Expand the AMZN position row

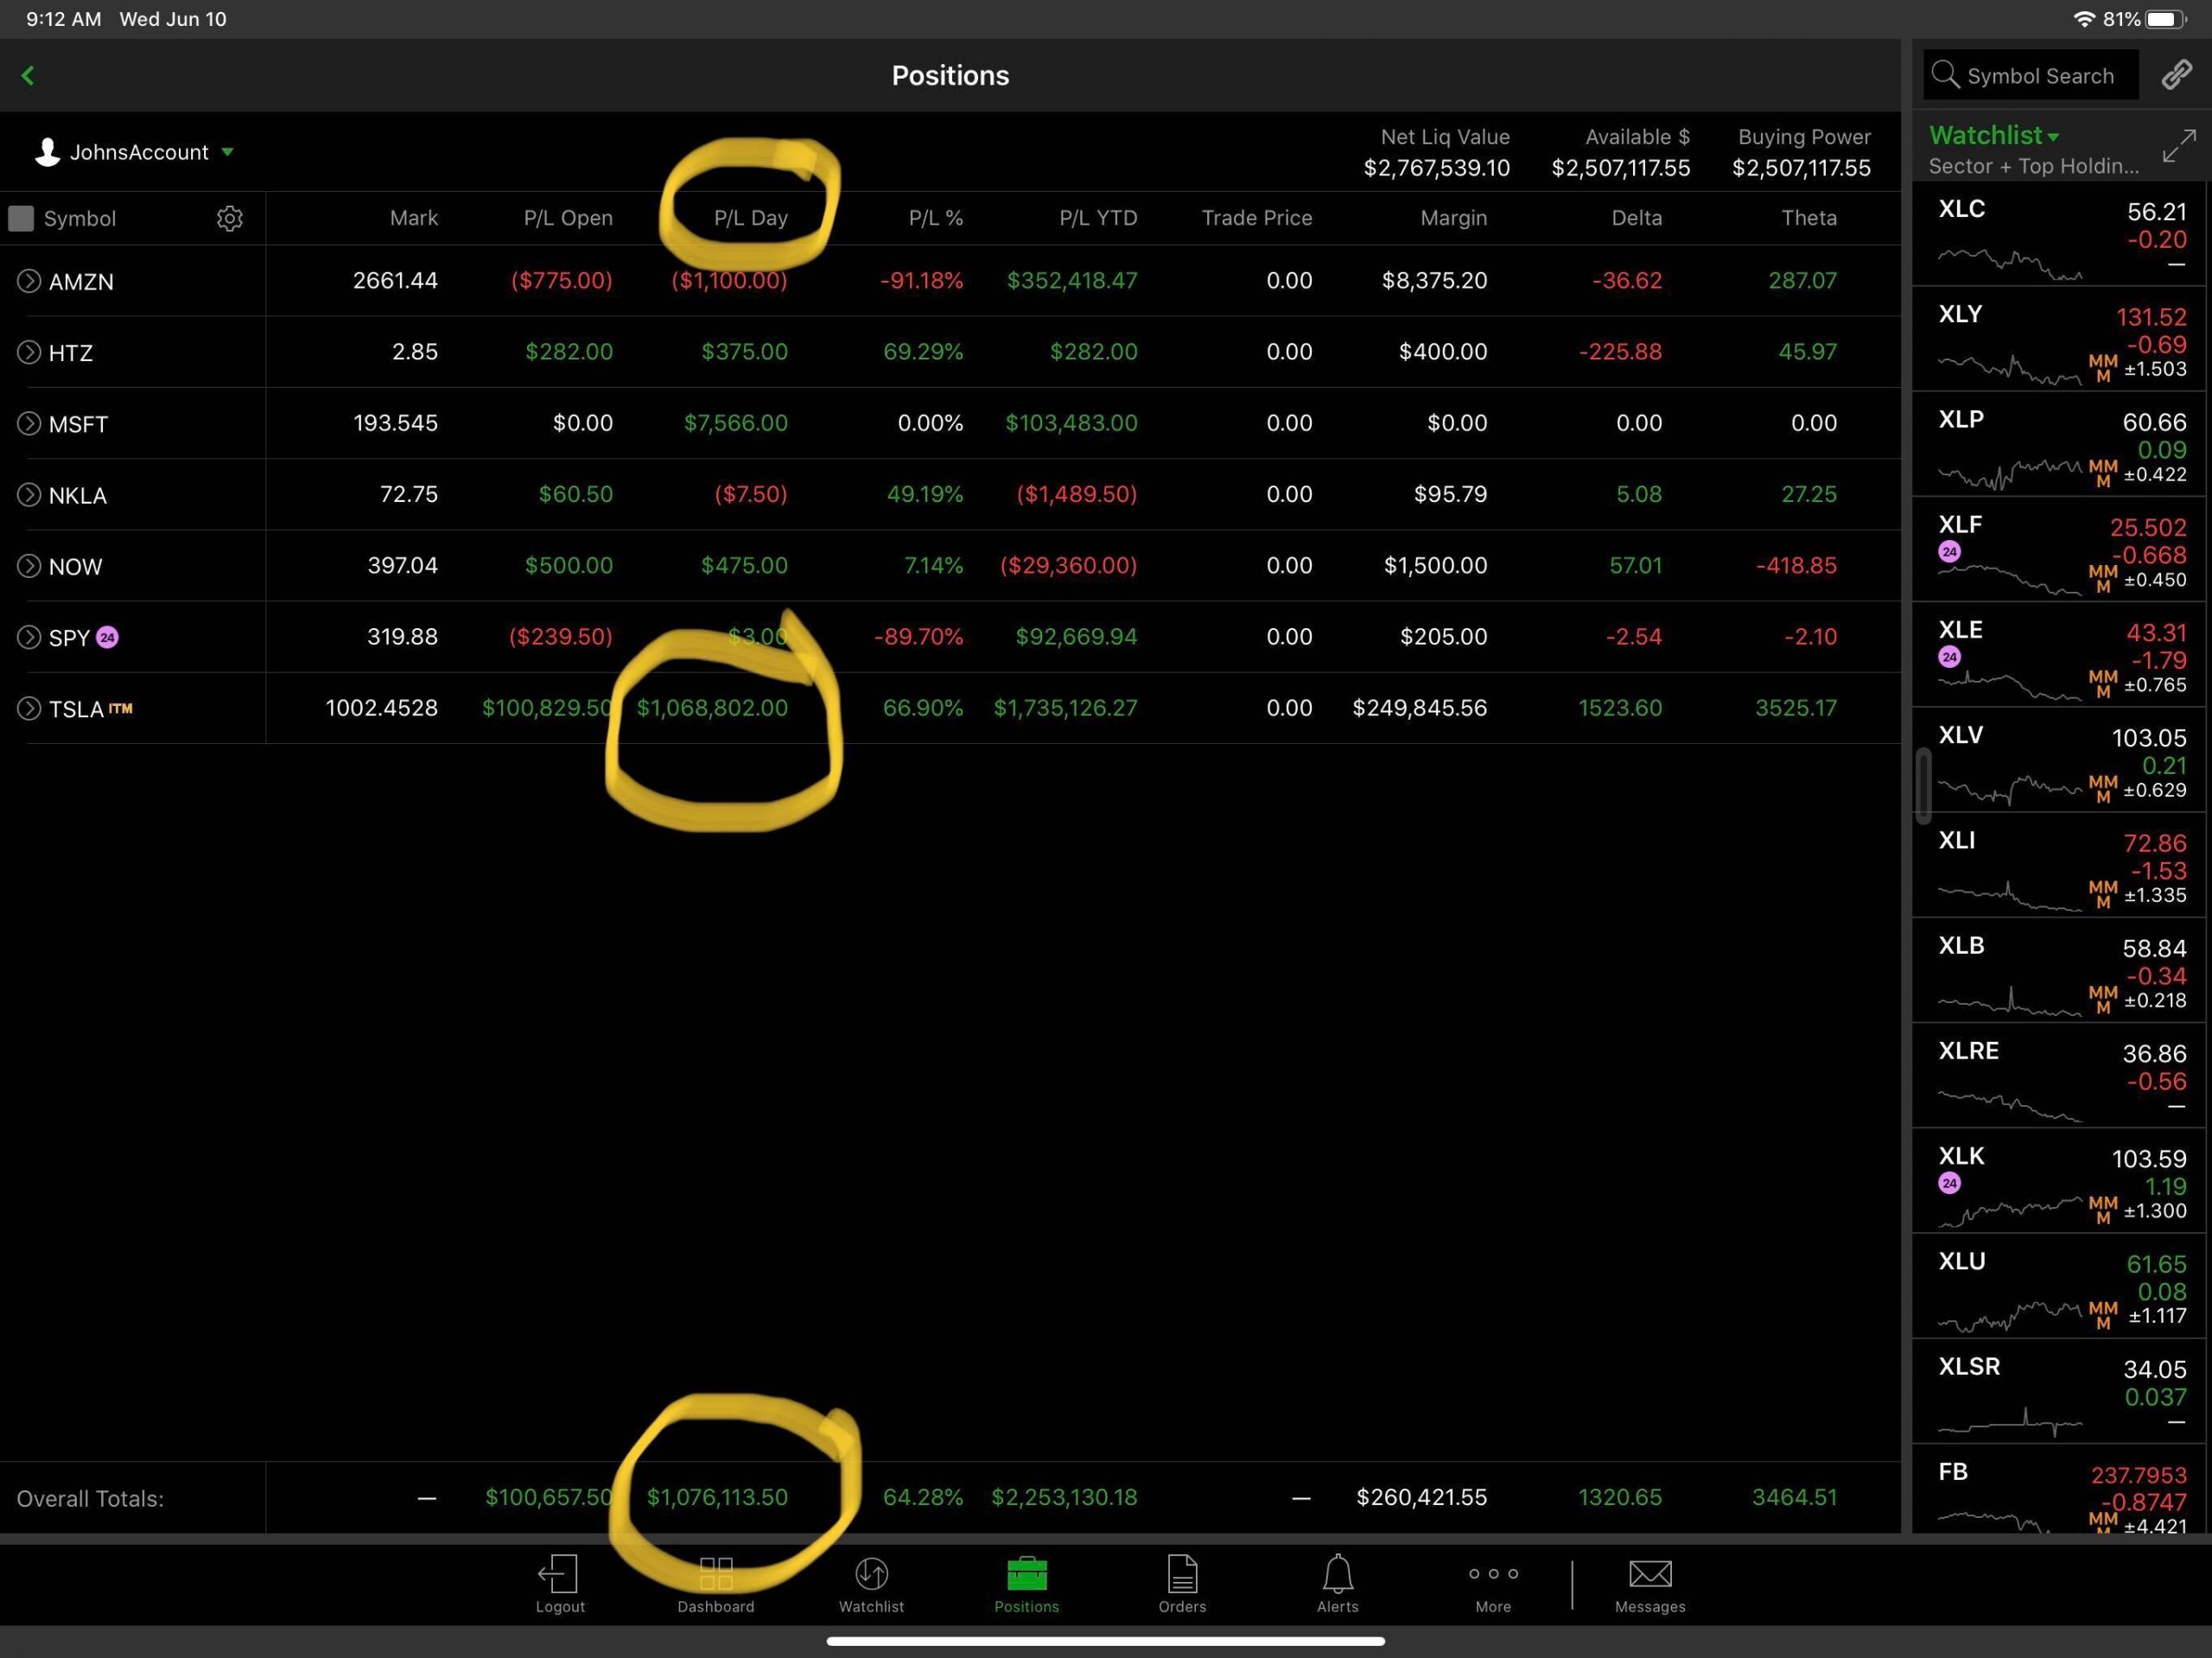(x=29, y=281)
